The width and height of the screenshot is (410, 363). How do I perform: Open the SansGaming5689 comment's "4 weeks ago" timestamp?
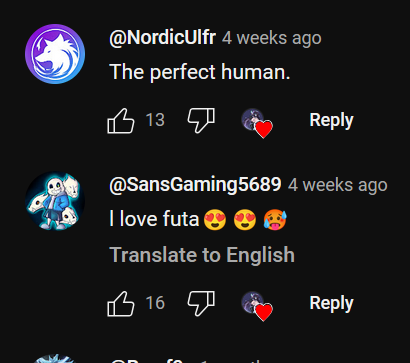[338, 185]
